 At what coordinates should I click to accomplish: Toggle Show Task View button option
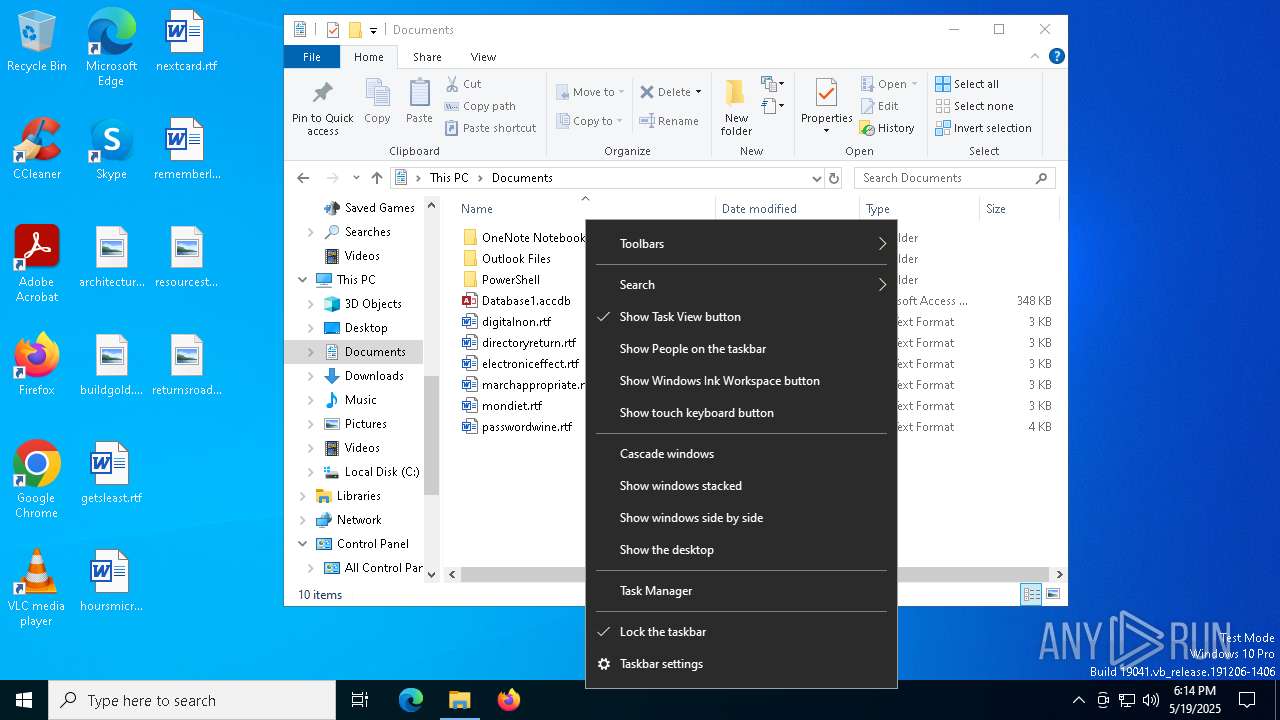pyautogui.click(x=741, y=317)
